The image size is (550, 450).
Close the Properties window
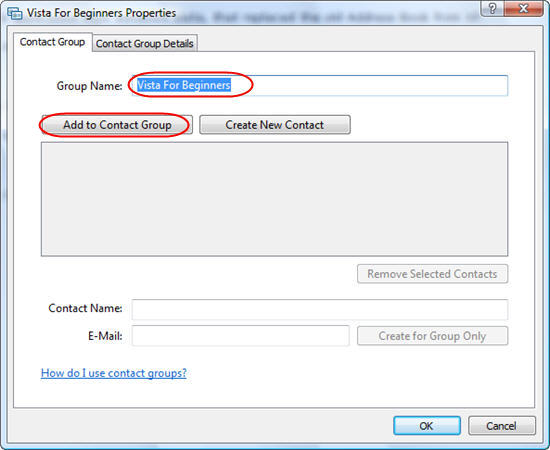coord(524,8)
